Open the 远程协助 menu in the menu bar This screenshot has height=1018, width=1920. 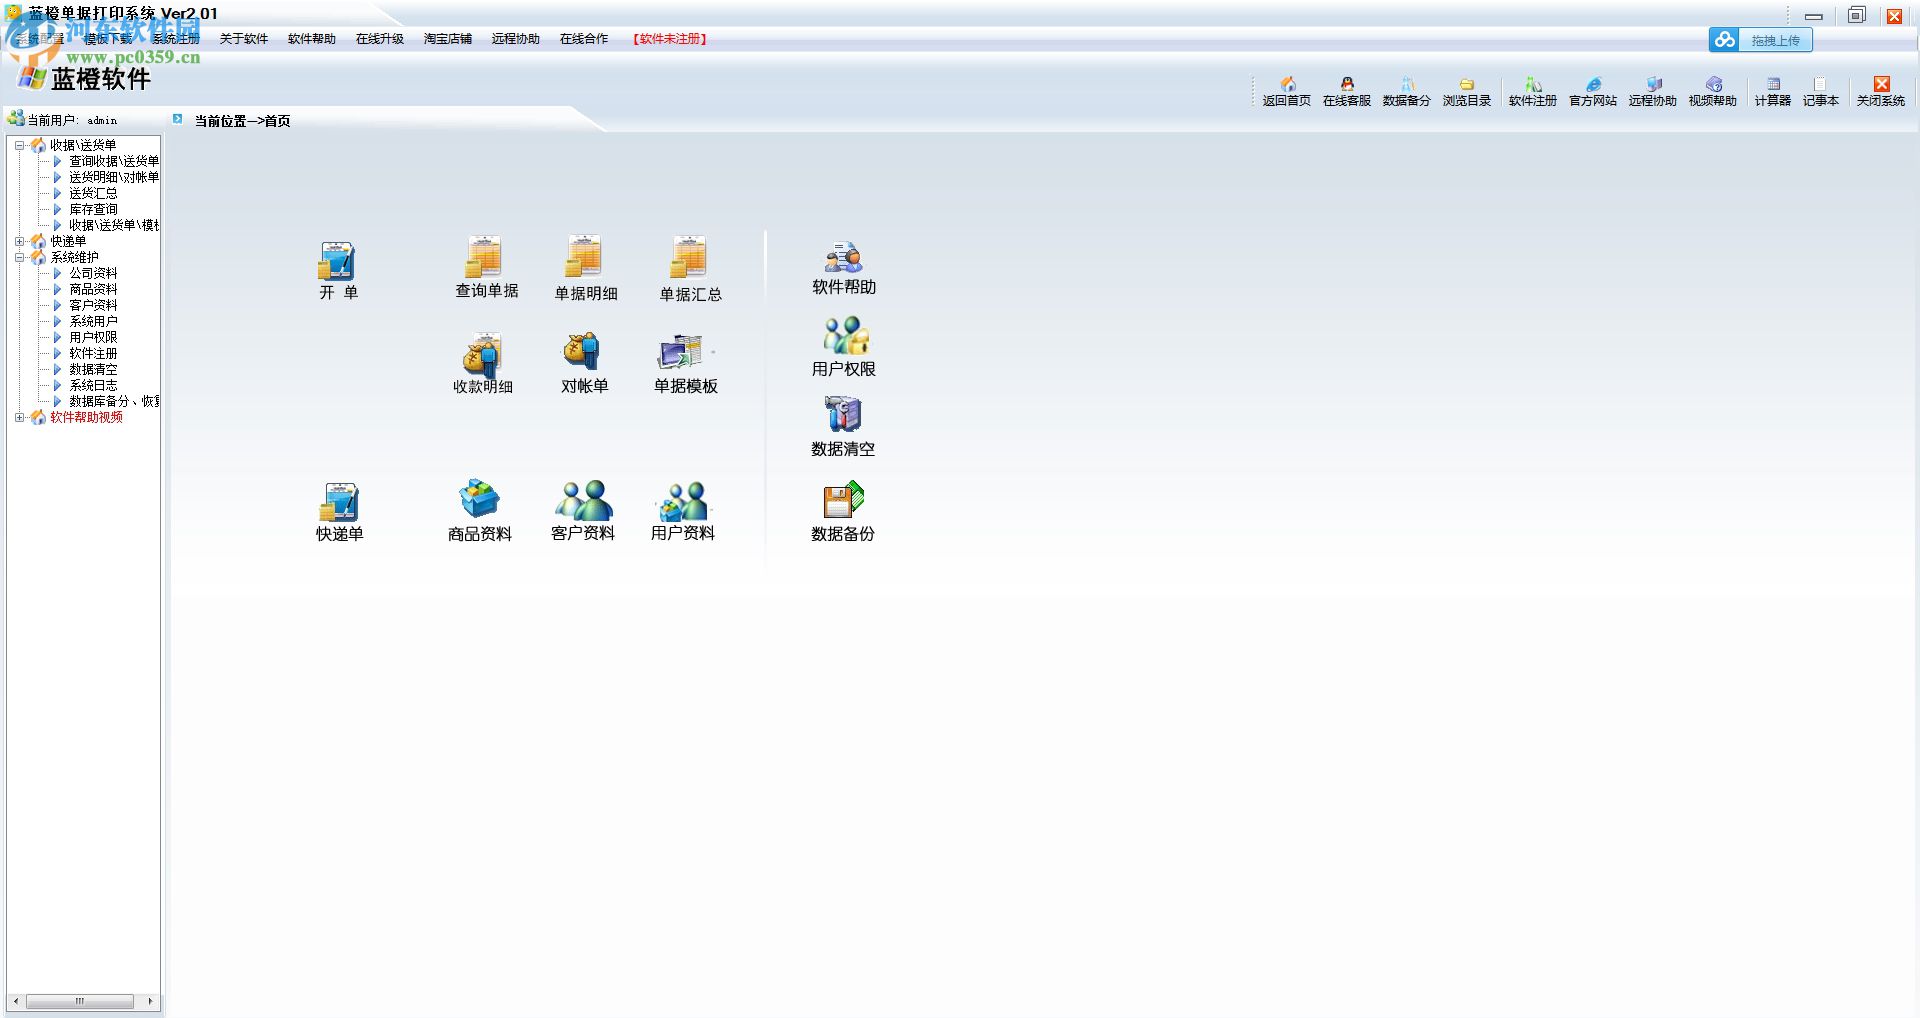coord(516,39)
